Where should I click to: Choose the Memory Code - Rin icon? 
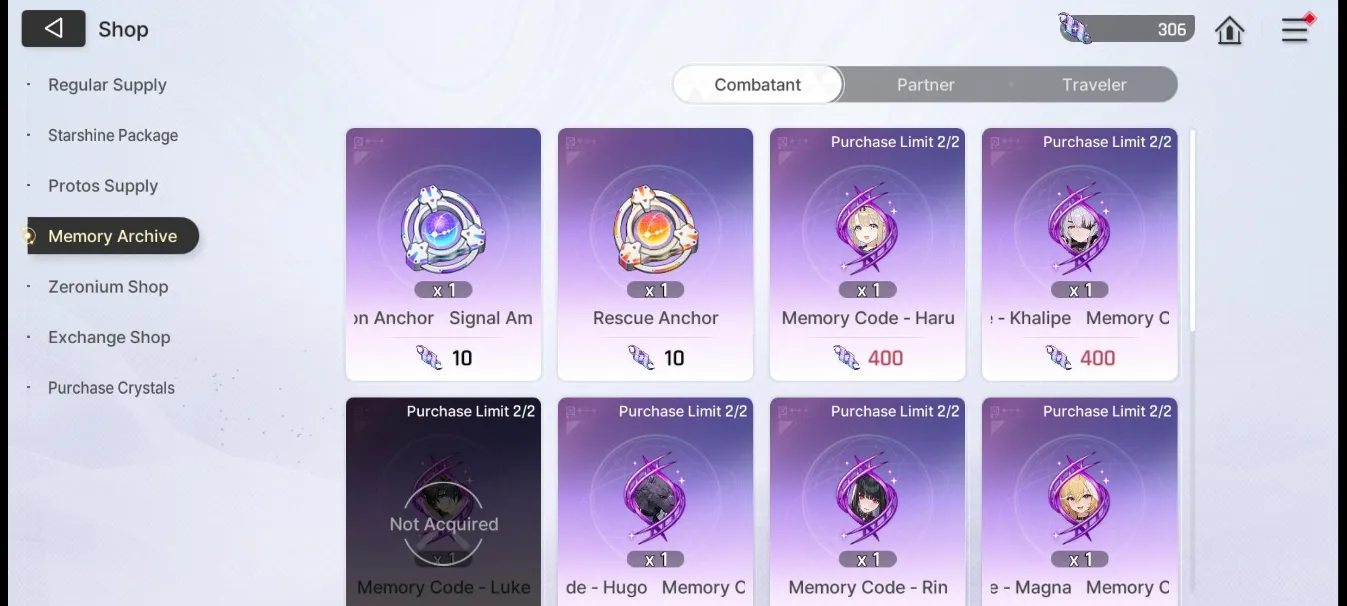click(867, 499)
